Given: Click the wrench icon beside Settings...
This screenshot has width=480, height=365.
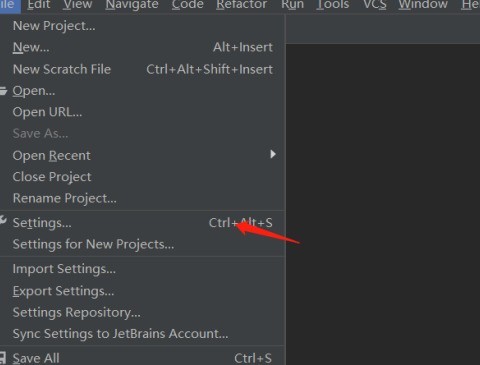Looking at the screenshot, I should [3, 221].
